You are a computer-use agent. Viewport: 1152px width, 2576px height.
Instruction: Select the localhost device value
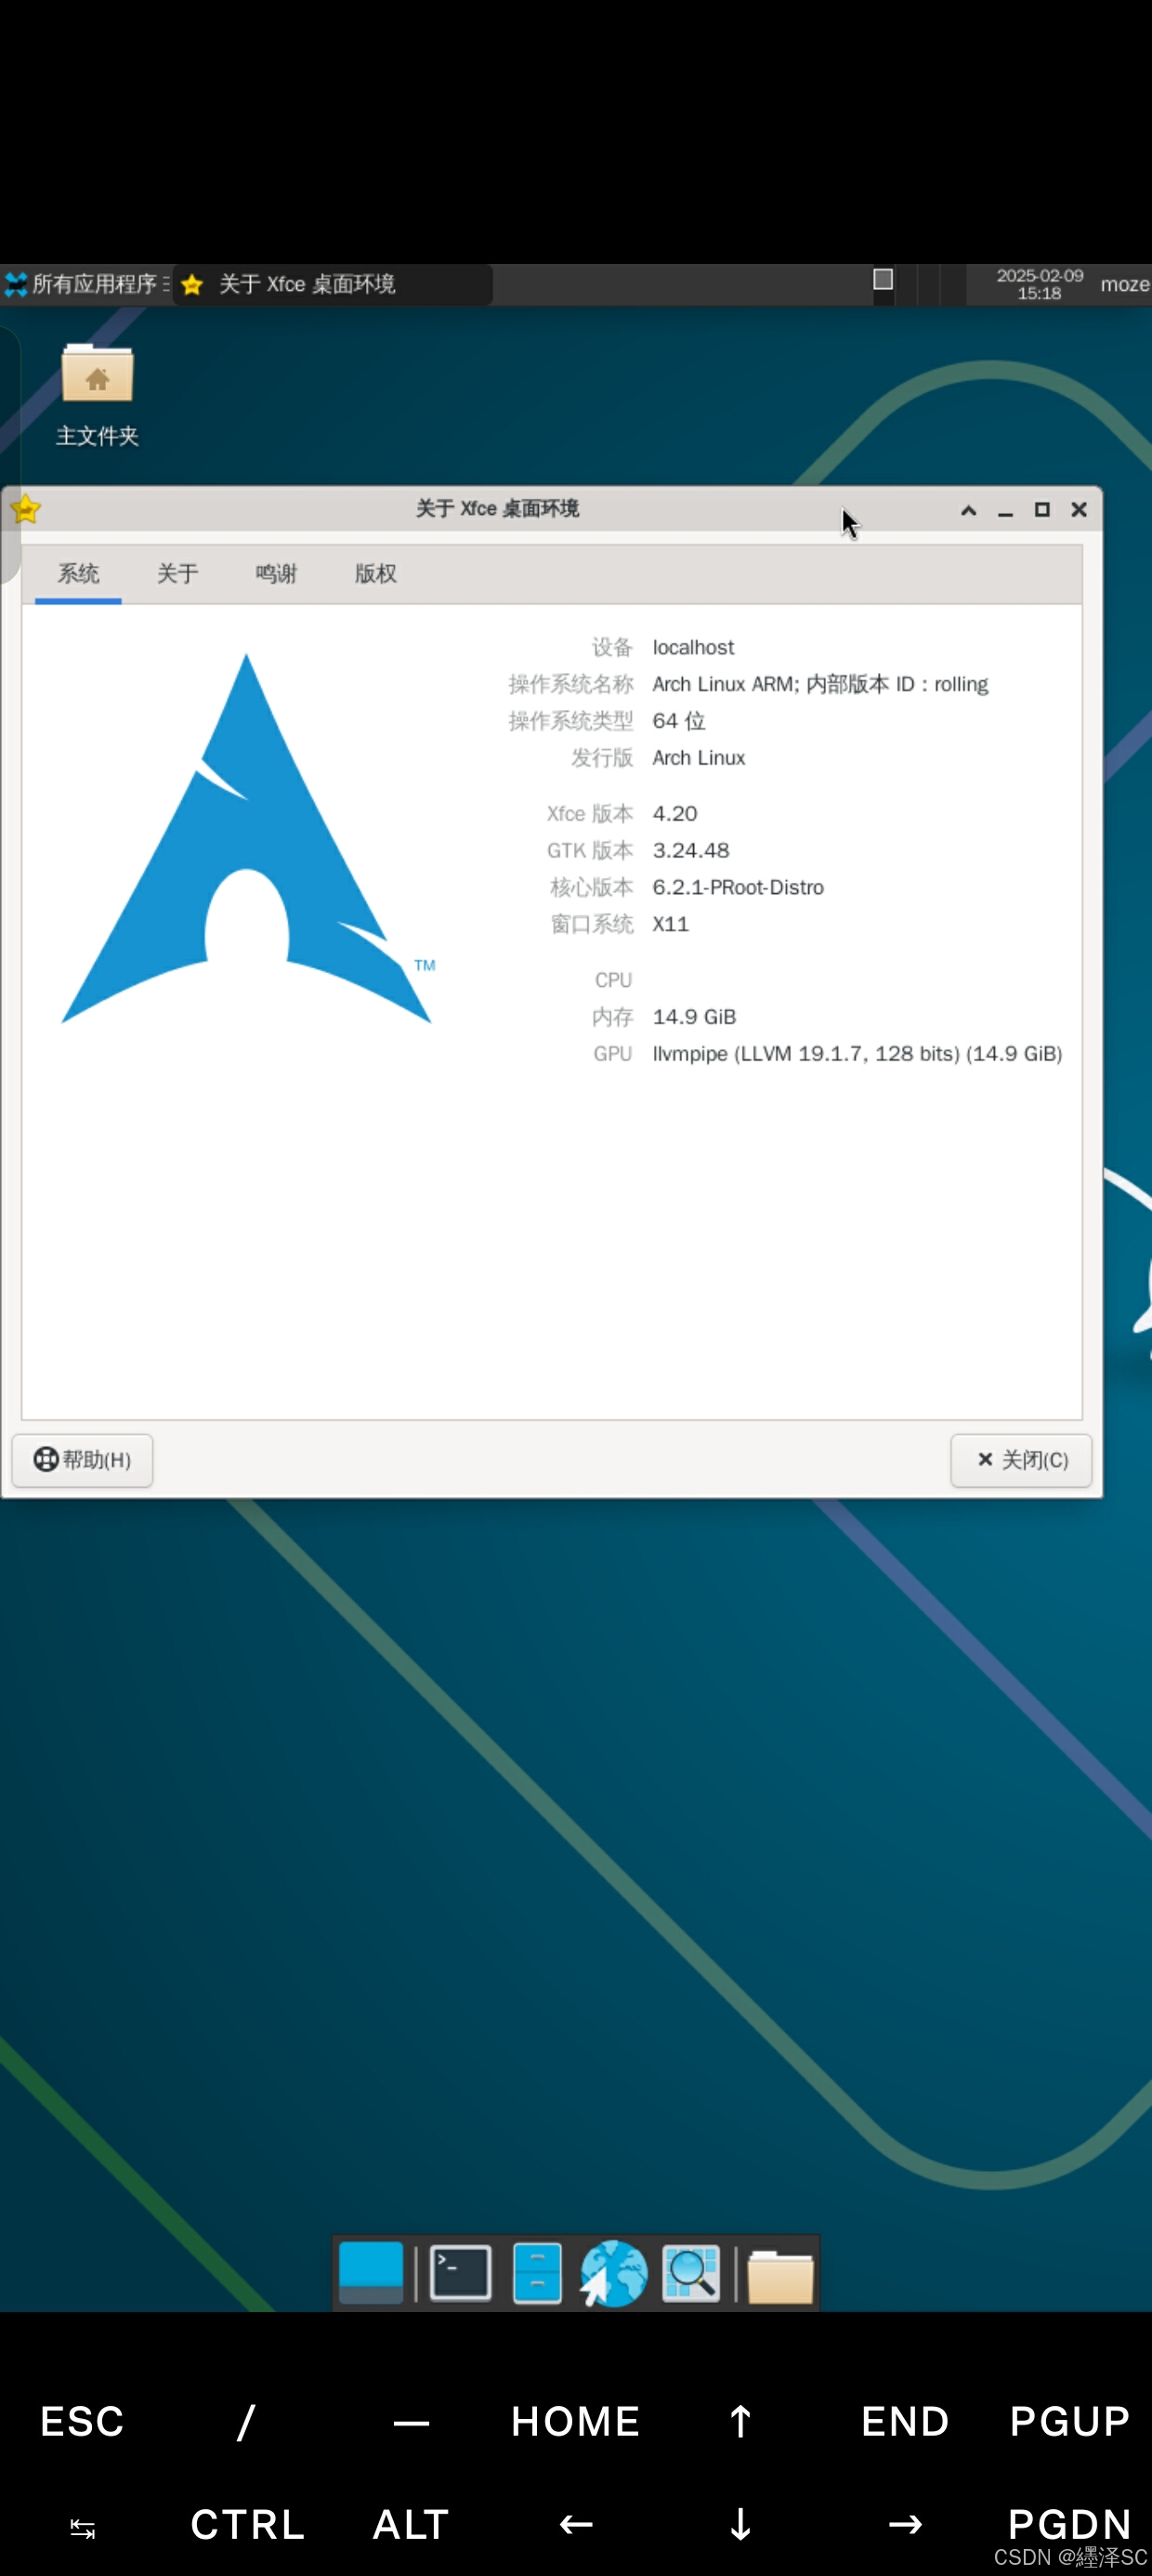coord(693,647)
